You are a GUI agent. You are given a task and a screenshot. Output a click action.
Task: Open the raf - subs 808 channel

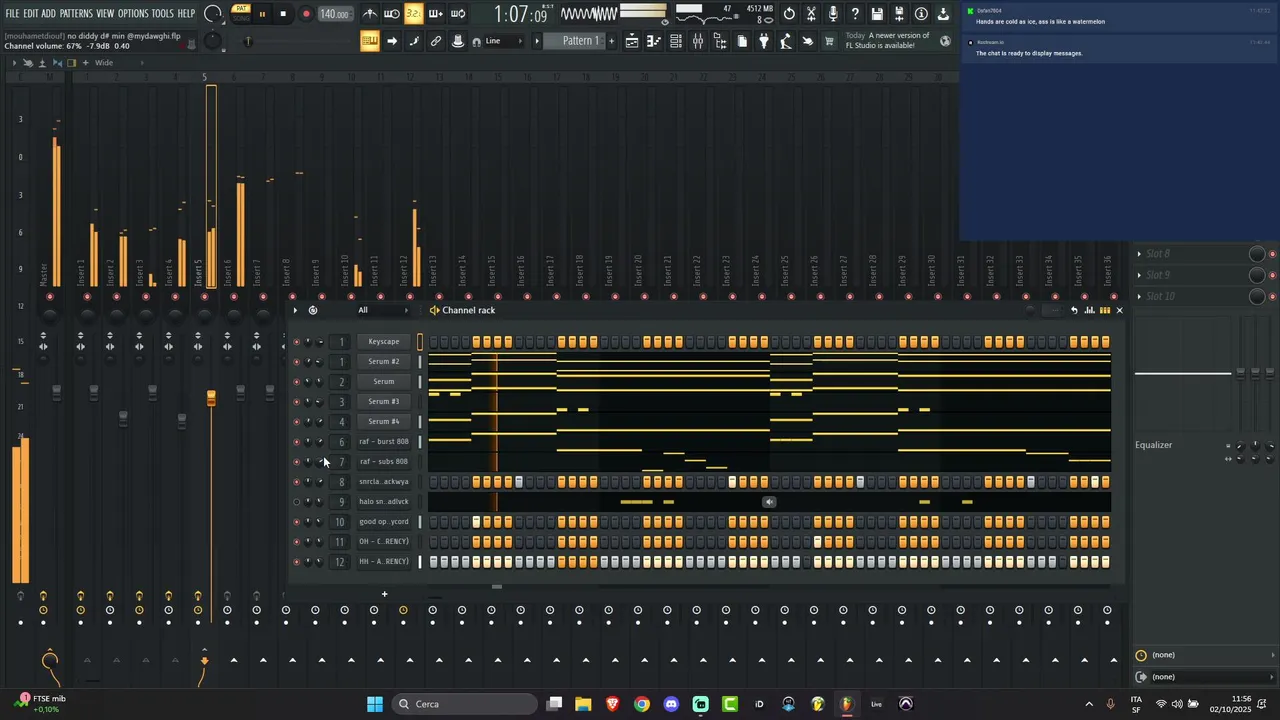pos(384,462)
